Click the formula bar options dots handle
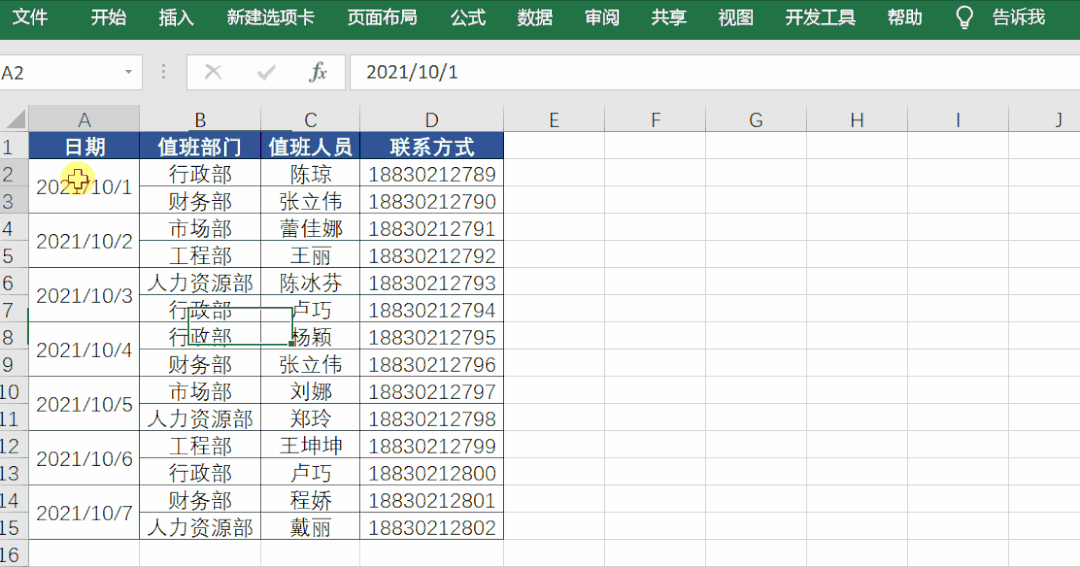 tap(163, 72)
